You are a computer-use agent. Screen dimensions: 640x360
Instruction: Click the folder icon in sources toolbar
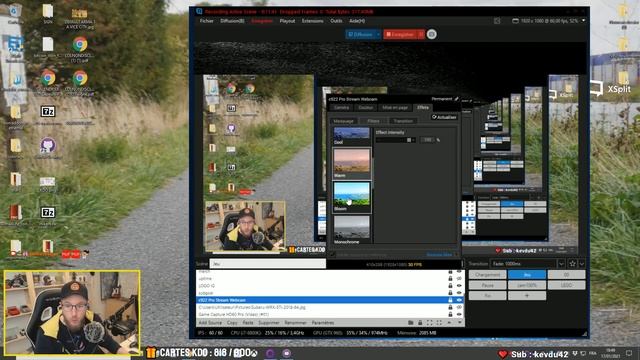coord(411,322)
